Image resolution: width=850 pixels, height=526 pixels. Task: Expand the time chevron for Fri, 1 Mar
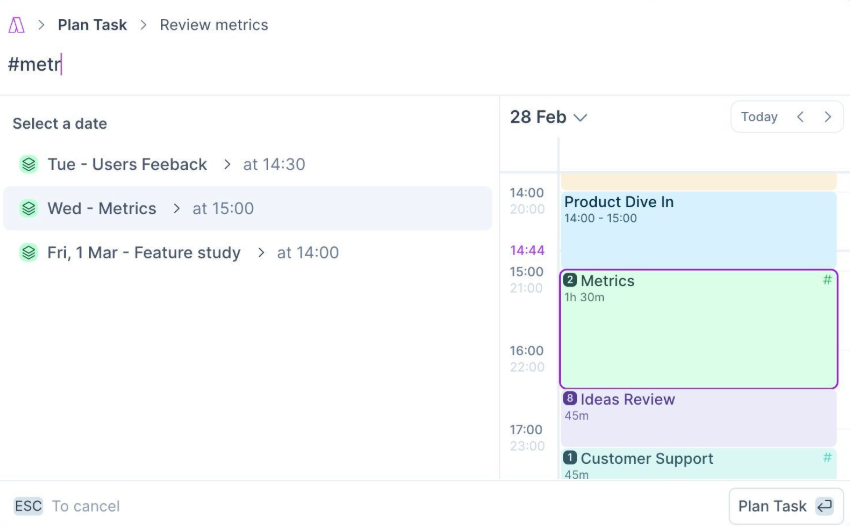pos(261,252)
